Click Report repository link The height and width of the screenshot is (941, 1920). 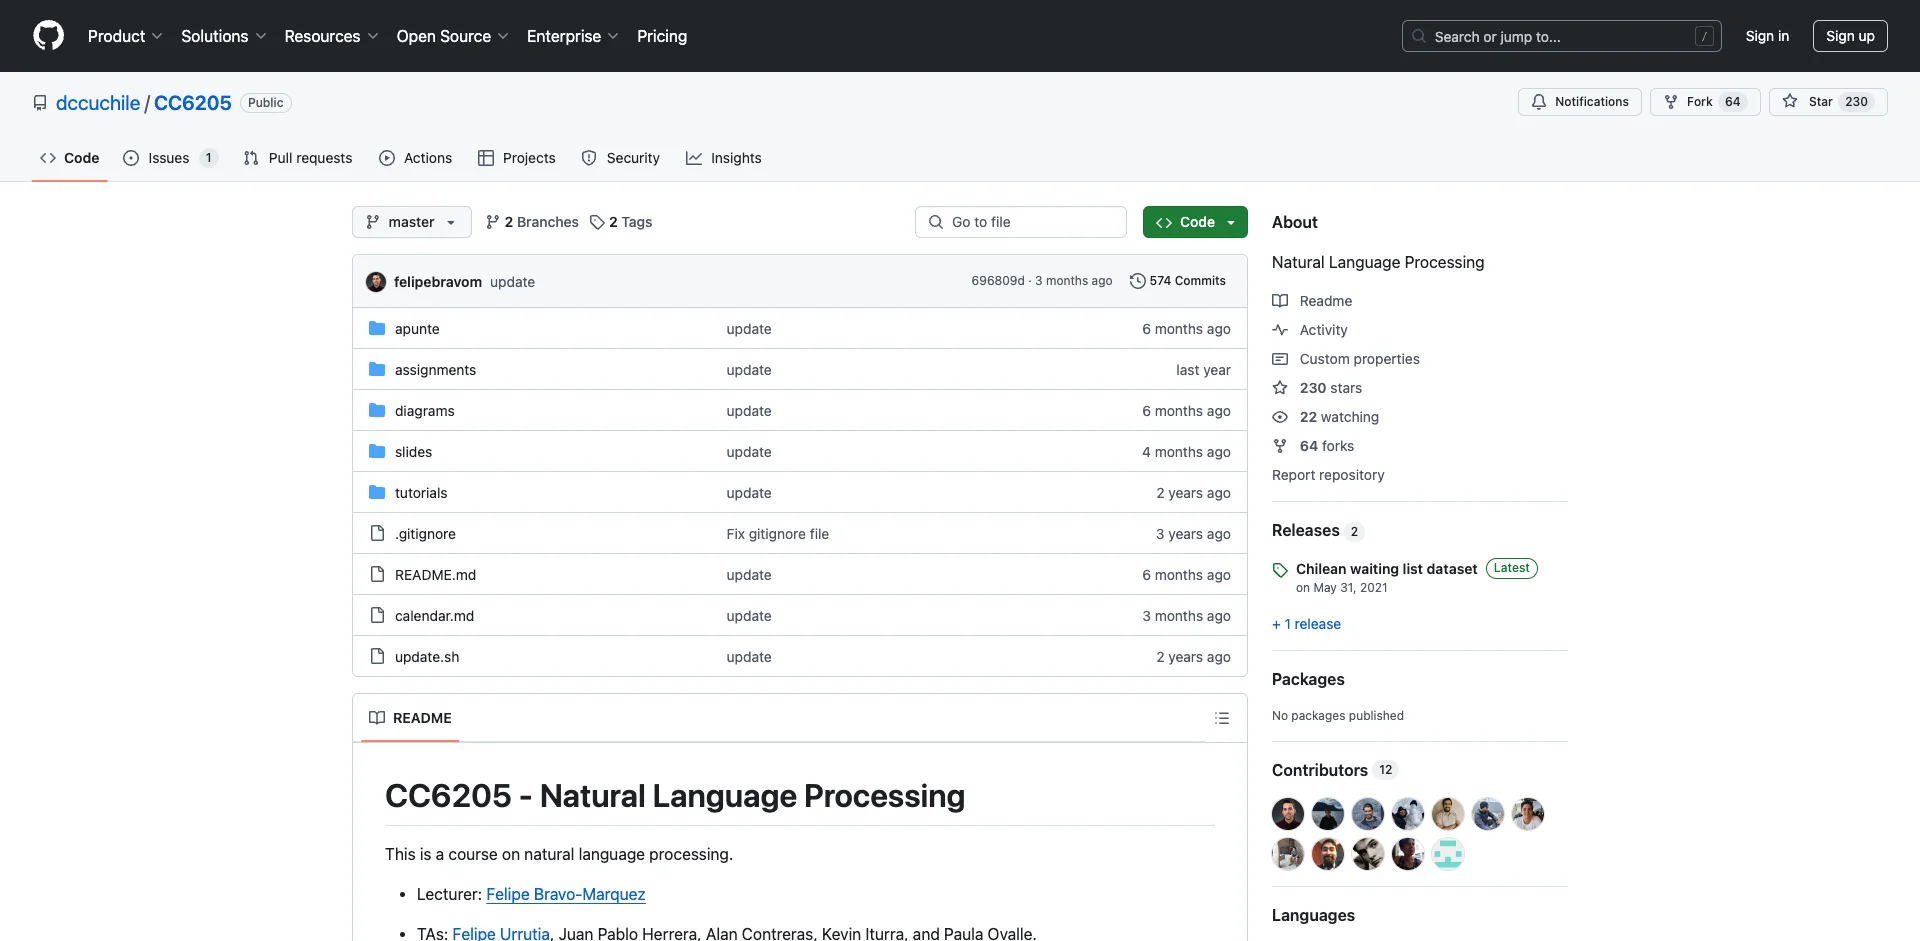click(x=1328, y=475)
